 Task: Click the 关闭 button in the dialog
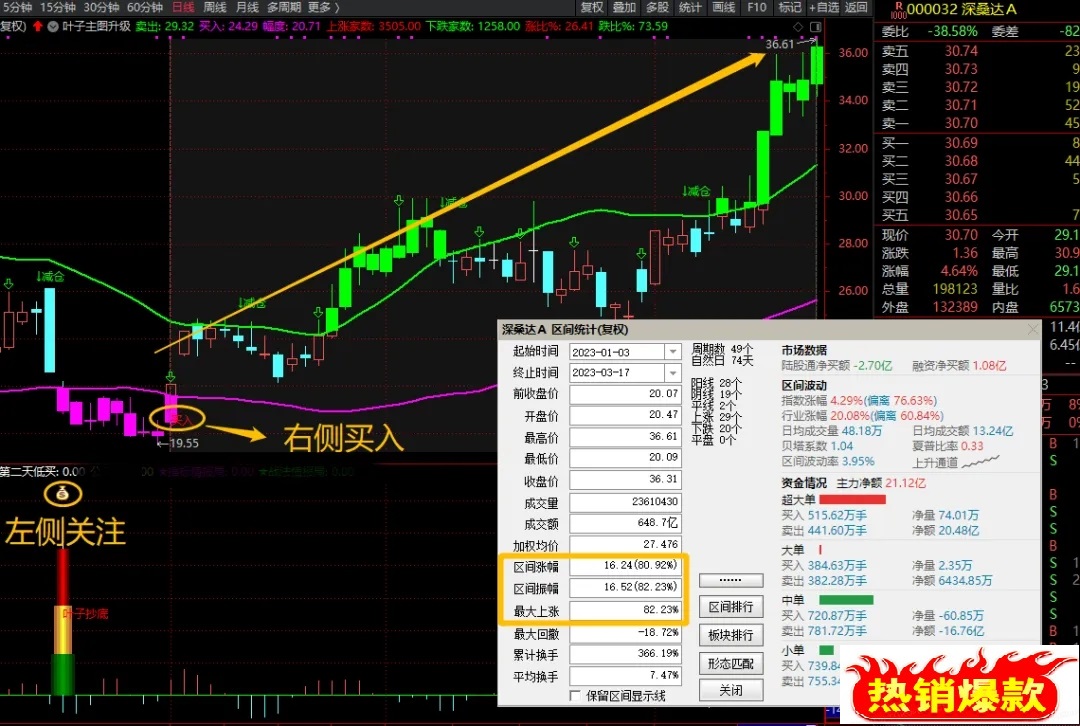pyautogui.click(x=731, y=690)
